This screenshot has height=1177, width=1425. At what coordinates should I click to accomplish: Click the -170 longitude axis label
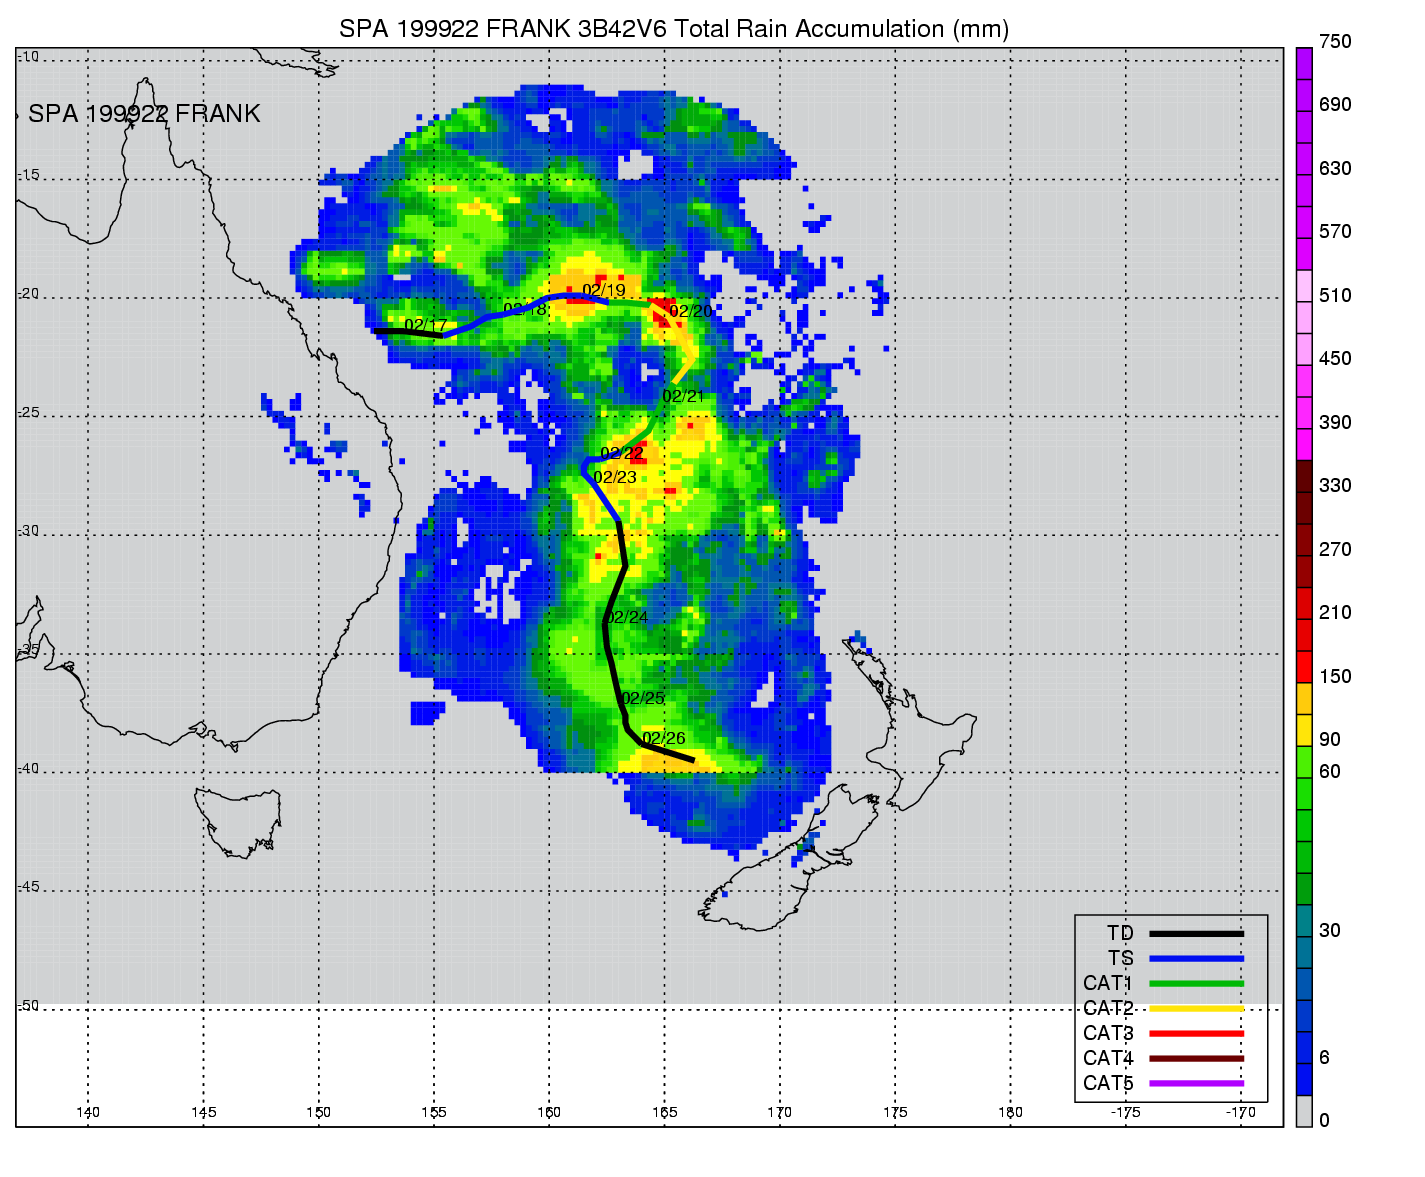tap(1240, 1112)
